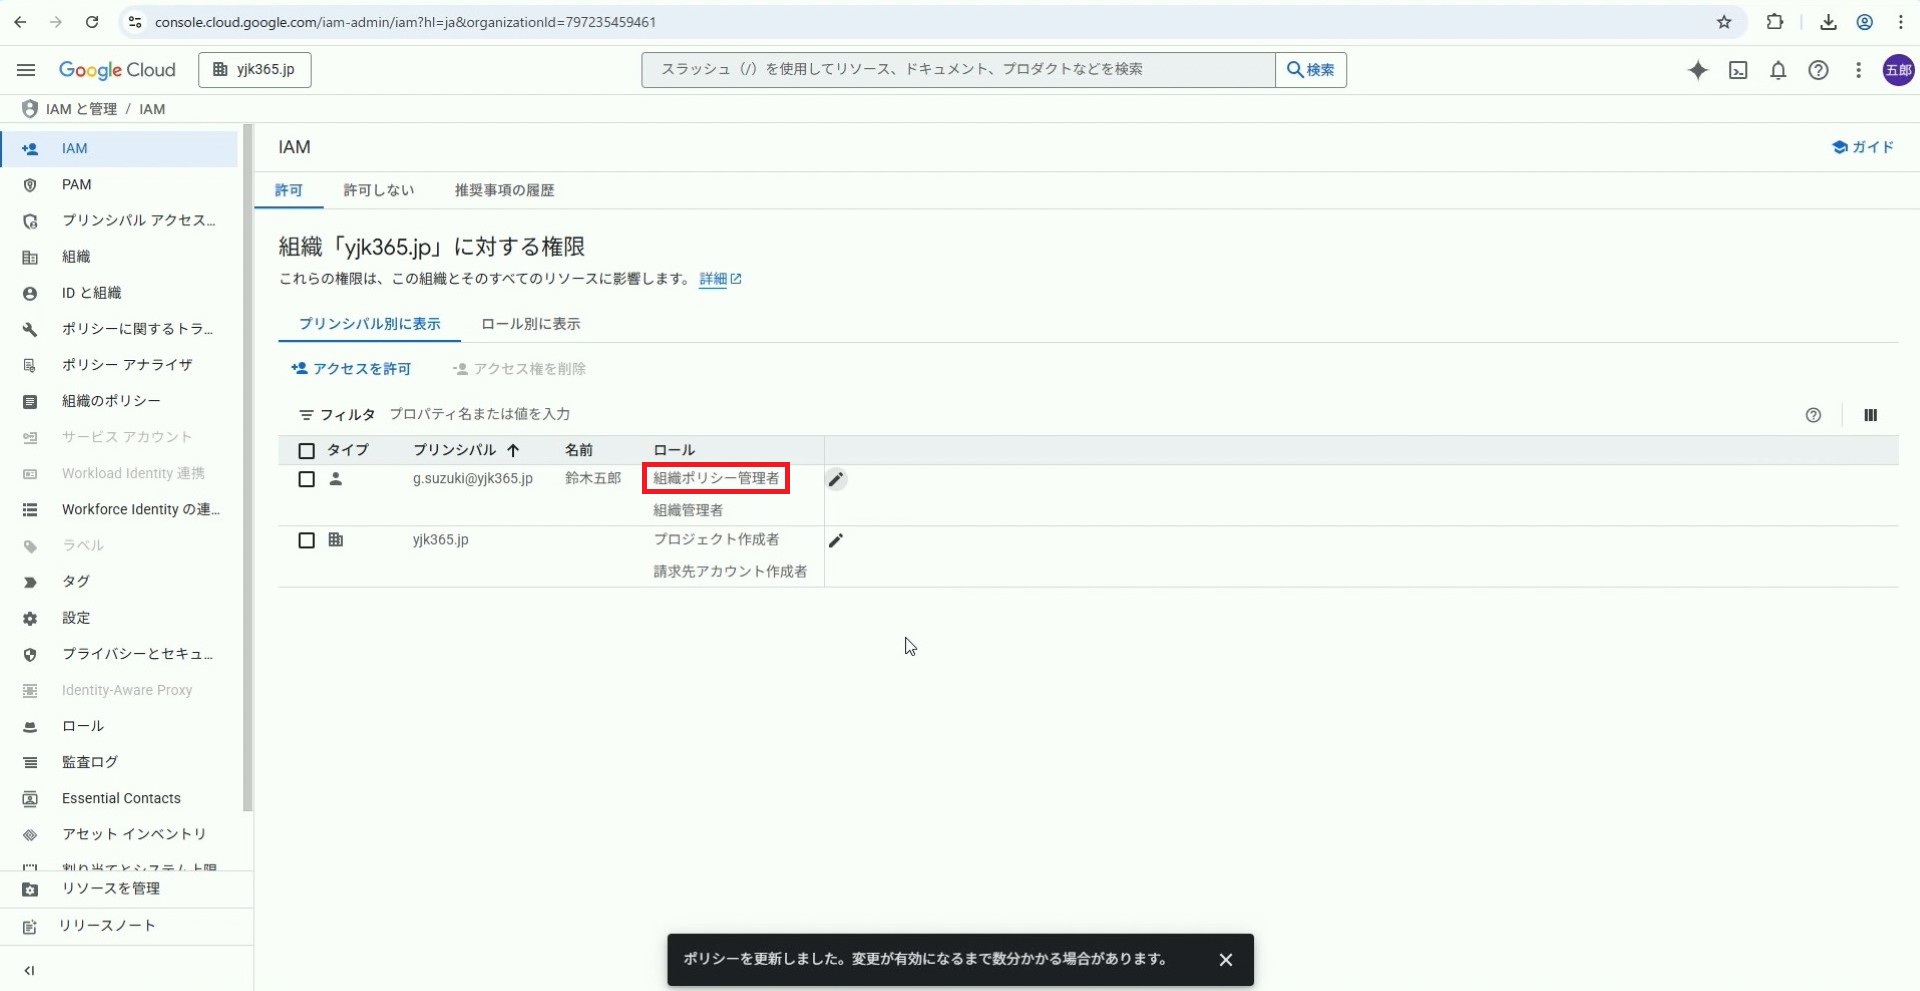Screen dimensions: 1920x991
Task: Dismiss the policy updated notification
Action: pos(1225,960)
